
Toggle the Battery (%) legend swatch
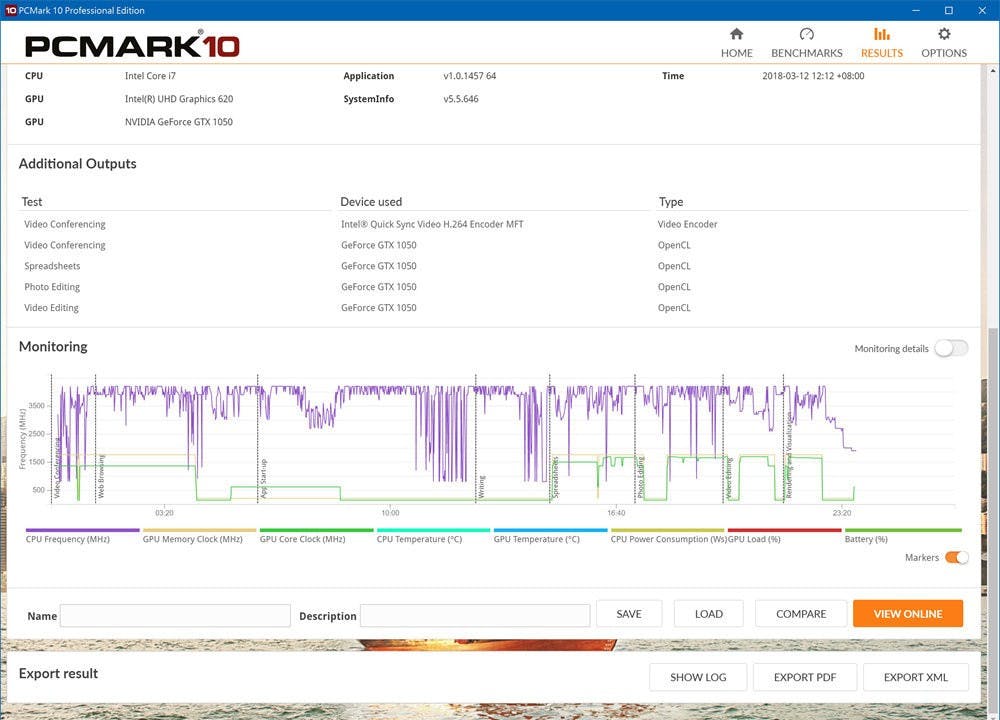tap(903, 530)
